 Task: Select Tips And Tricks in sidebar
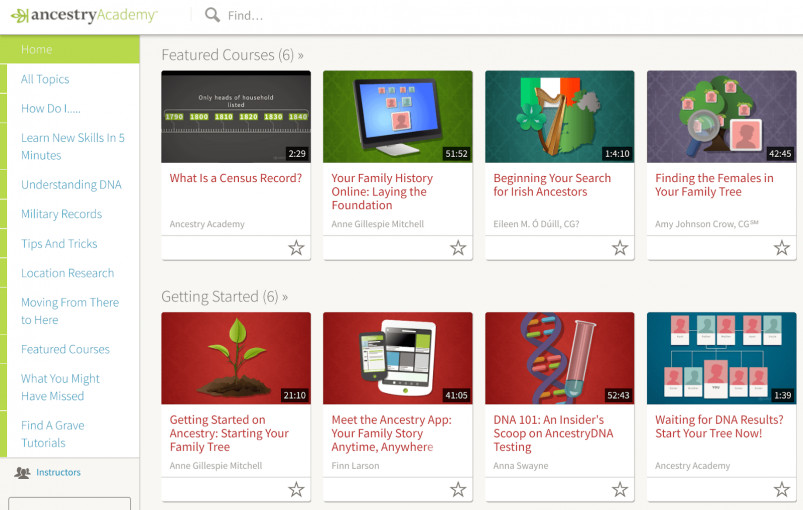[59, 244]
